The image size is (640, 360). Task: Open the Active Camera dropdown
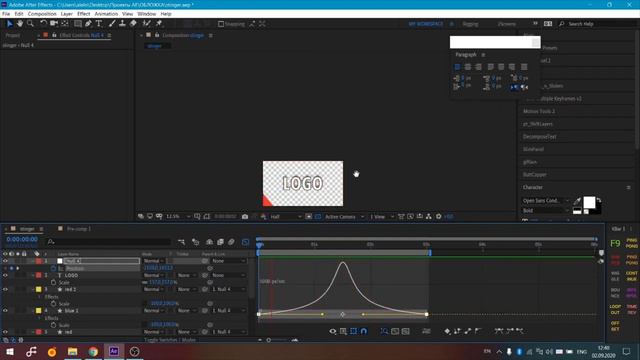tap(344, 217)
